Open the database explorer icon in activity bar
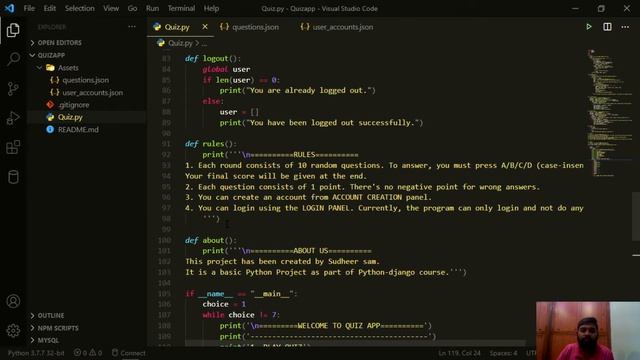The width and height of the screenshot is (640, 360). coord(13,177)
